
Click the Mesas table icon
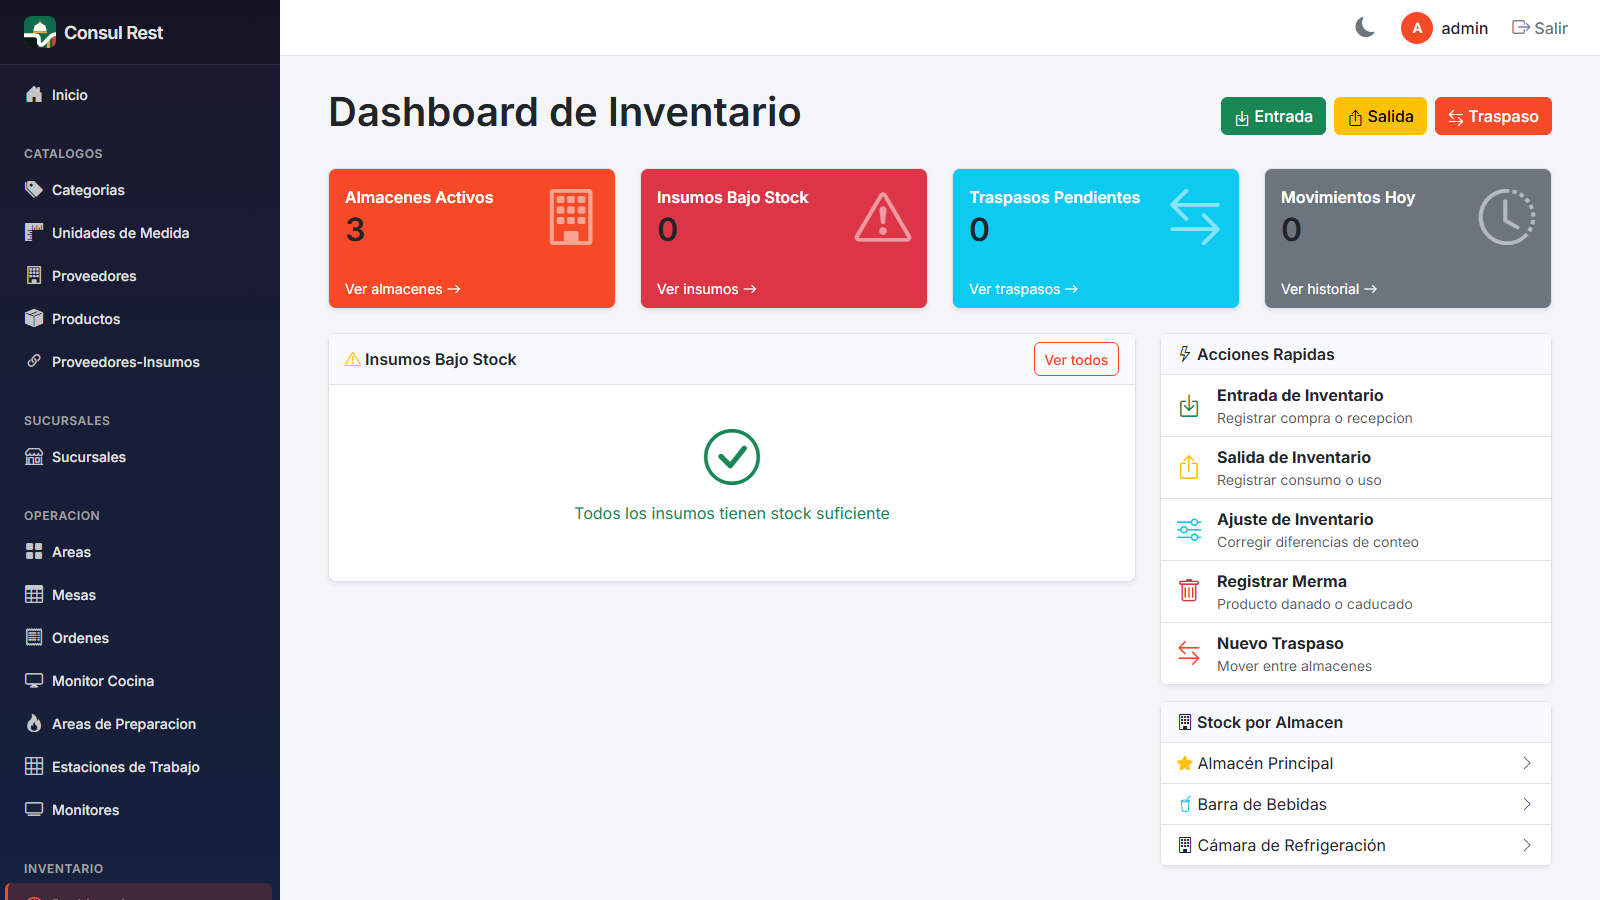tap(34, 594)
